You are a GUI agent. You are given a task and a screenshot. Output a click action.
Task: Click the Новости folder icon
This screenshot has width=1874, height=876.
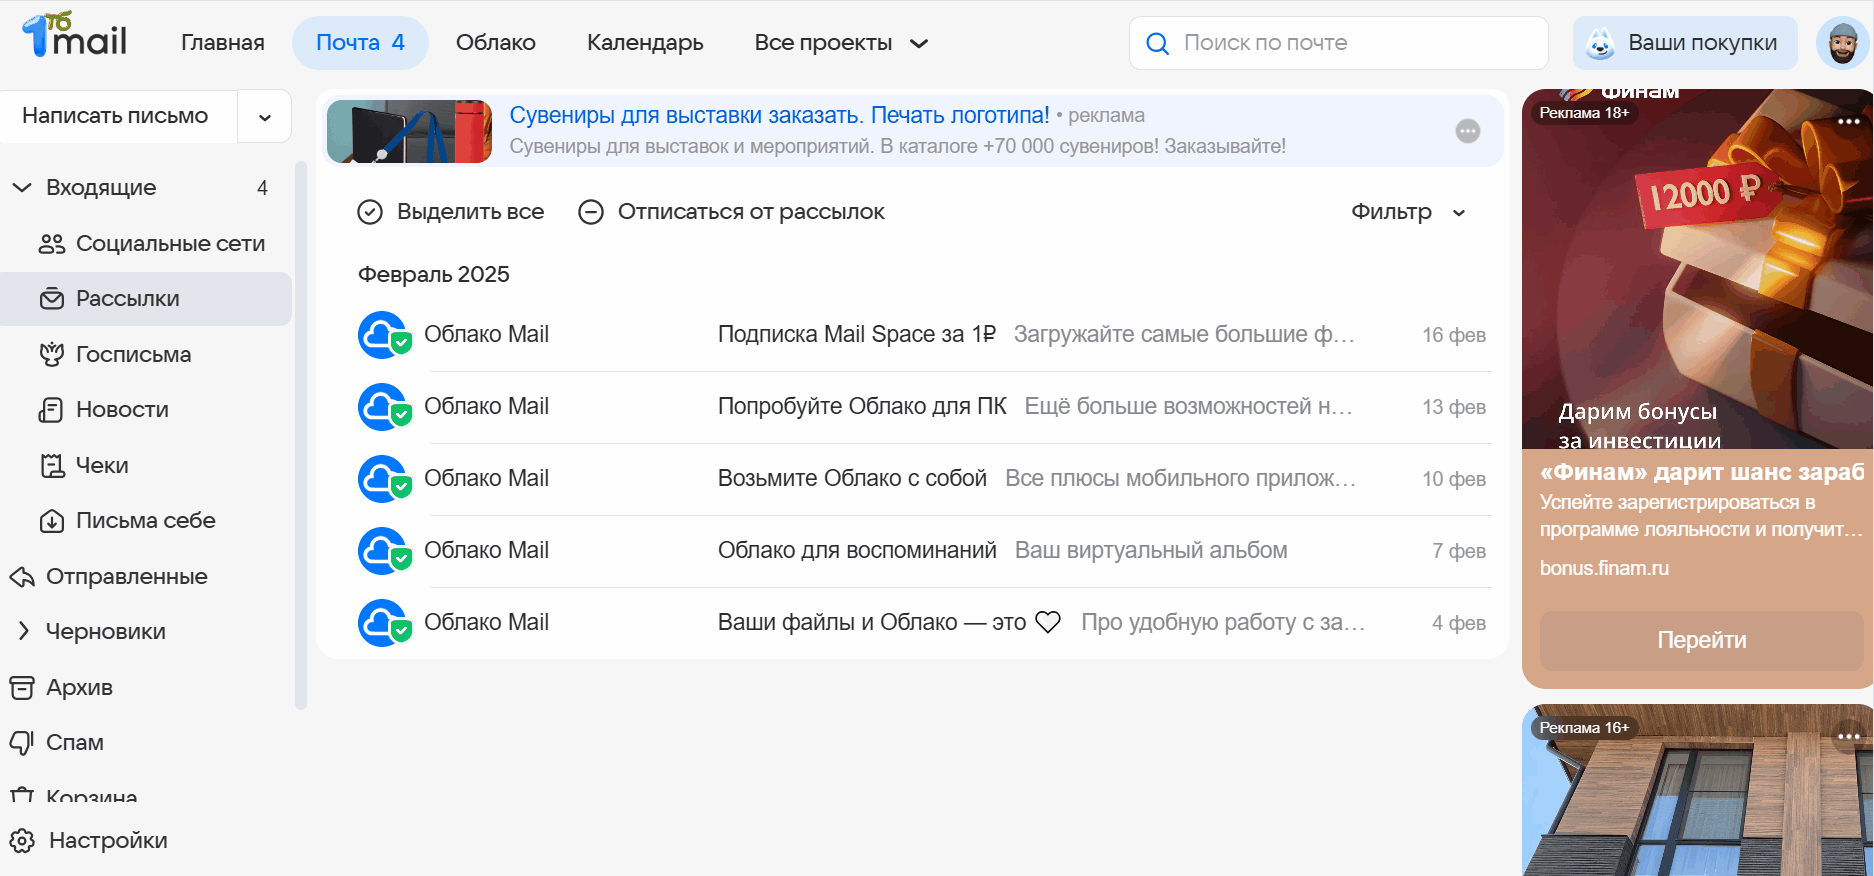pyautogui.click(x=51, y=410)
